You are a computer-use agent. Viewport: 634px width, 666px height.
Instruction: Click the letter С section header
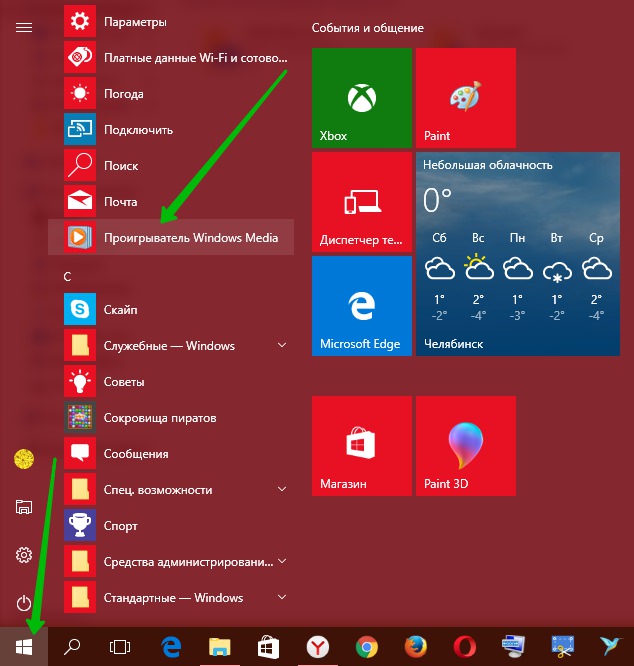tap(67, 277)
